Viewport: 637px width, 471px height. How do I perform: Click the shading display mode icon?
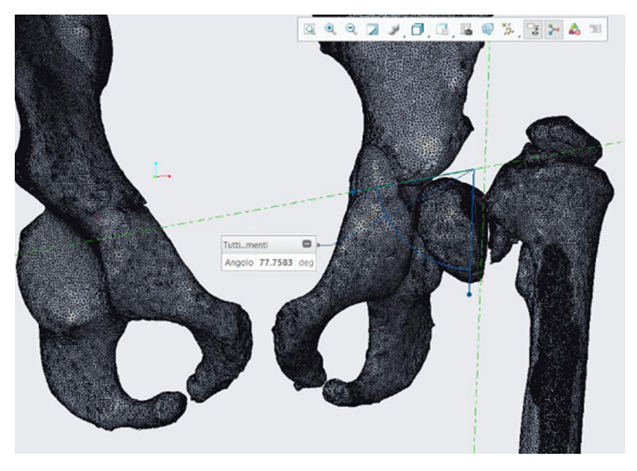click(x=372, y=30)
